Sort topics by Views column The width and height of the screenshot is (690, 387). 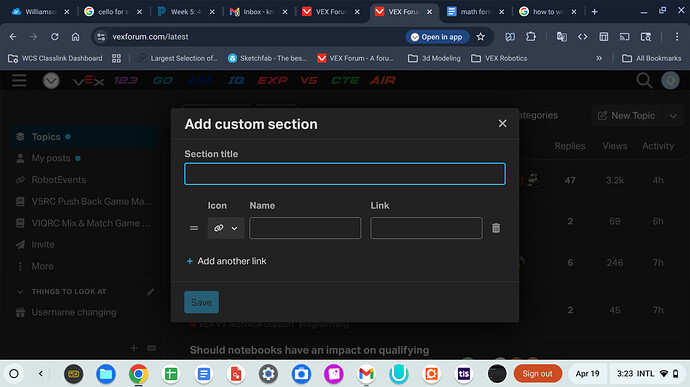point(614,146)
